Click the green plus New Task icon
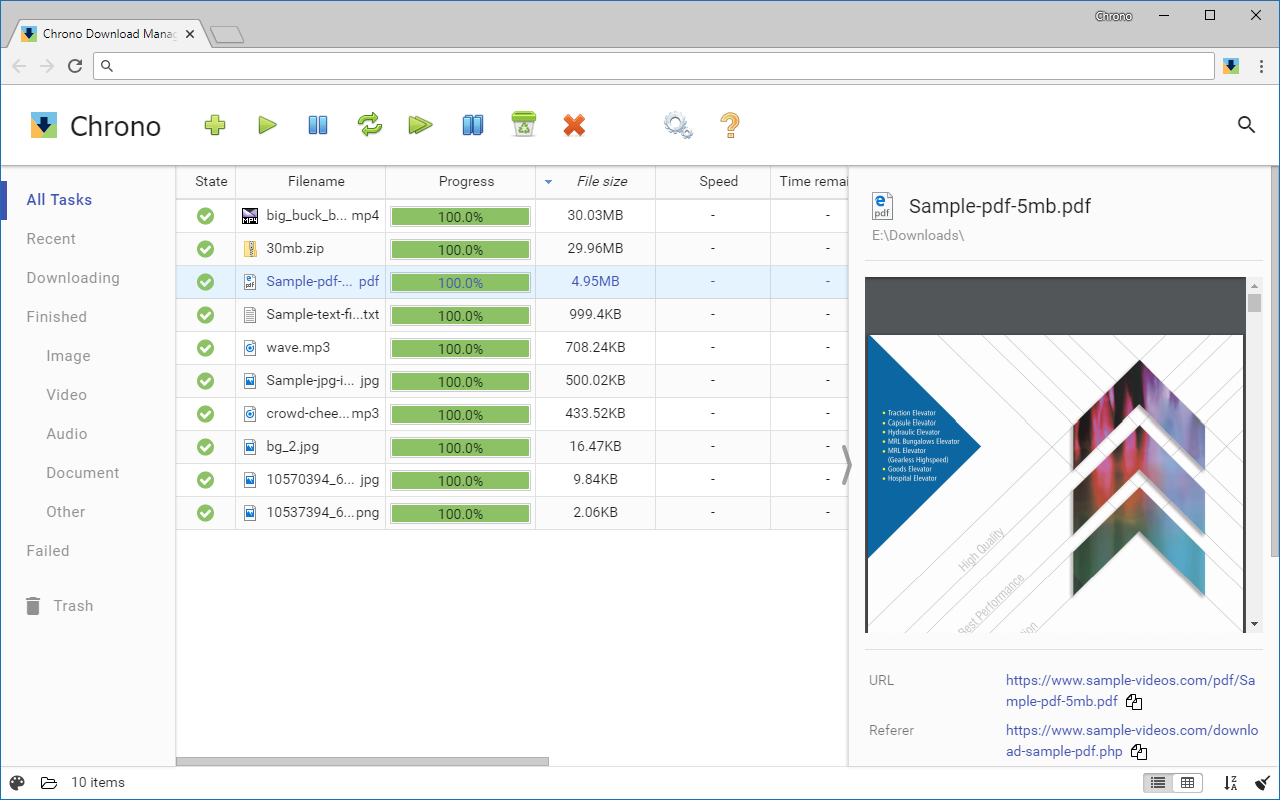Image resolution: width=1280 pixels, height=800 pixels. [215, 125]
